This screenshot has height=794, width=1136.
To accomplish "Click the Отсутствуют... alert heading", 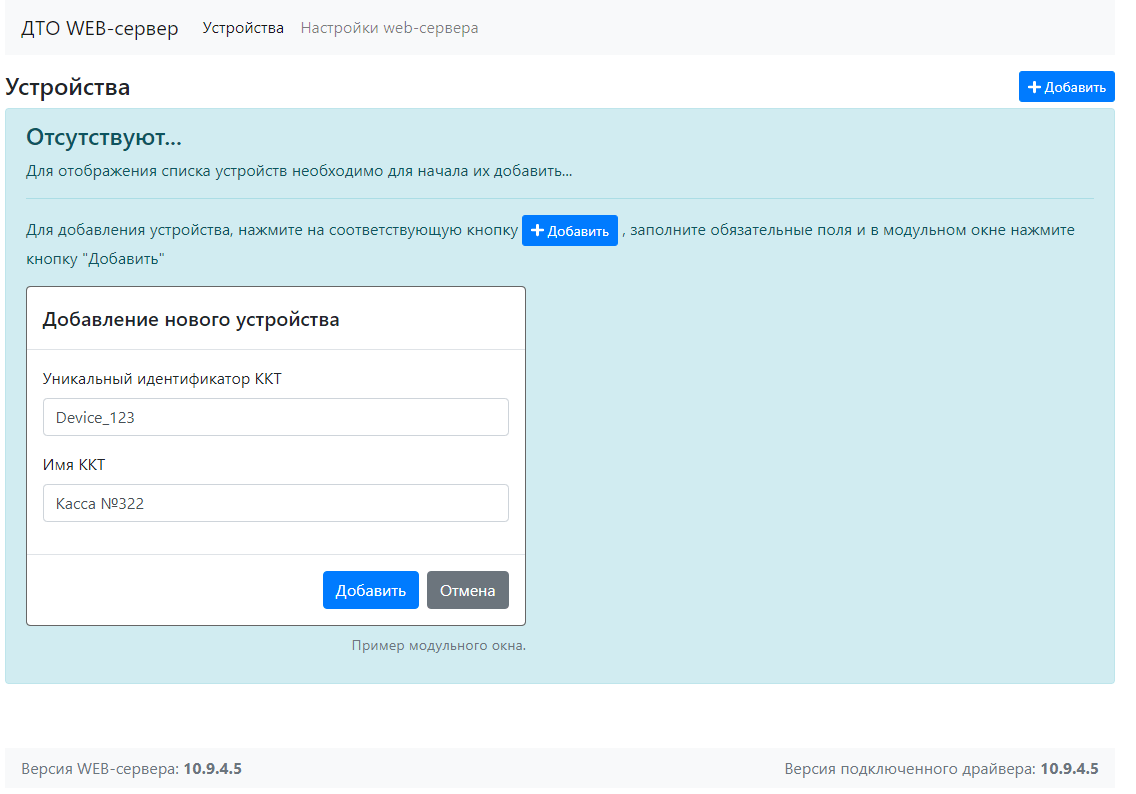I will 103,138.
